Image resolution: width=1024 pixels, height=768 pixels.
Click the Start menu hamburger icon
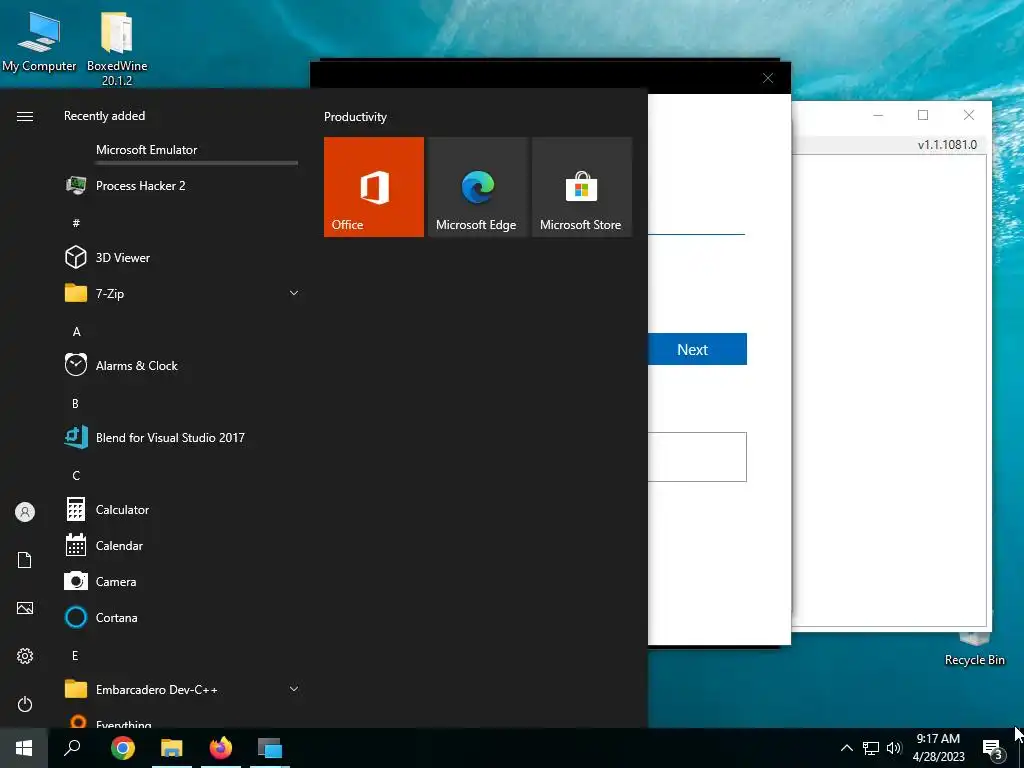(x=25, y=116)
